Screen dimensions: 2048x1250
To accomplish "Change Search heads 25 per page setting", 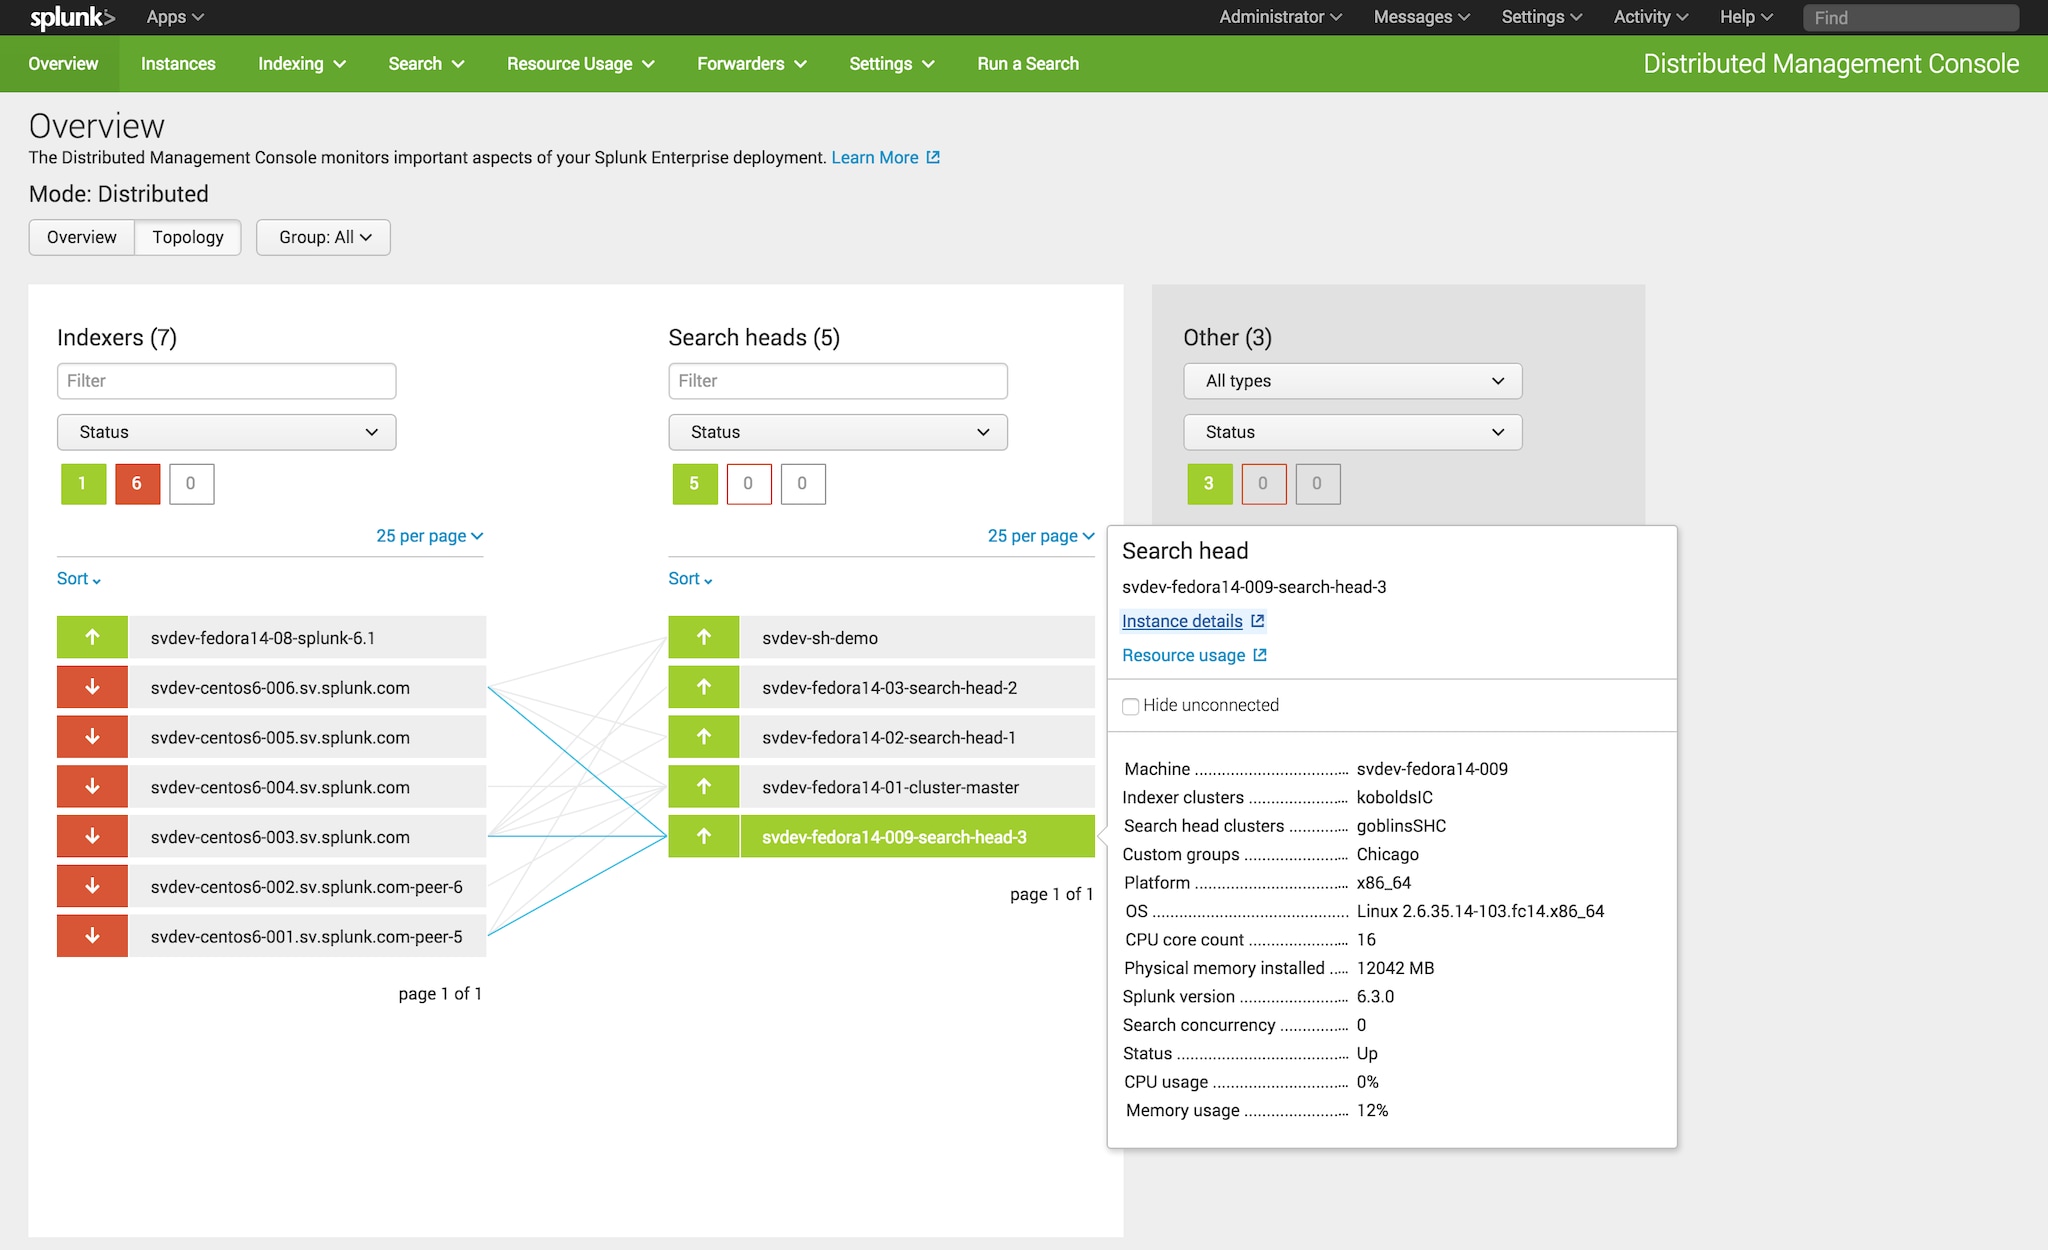I will [1041, 536].
